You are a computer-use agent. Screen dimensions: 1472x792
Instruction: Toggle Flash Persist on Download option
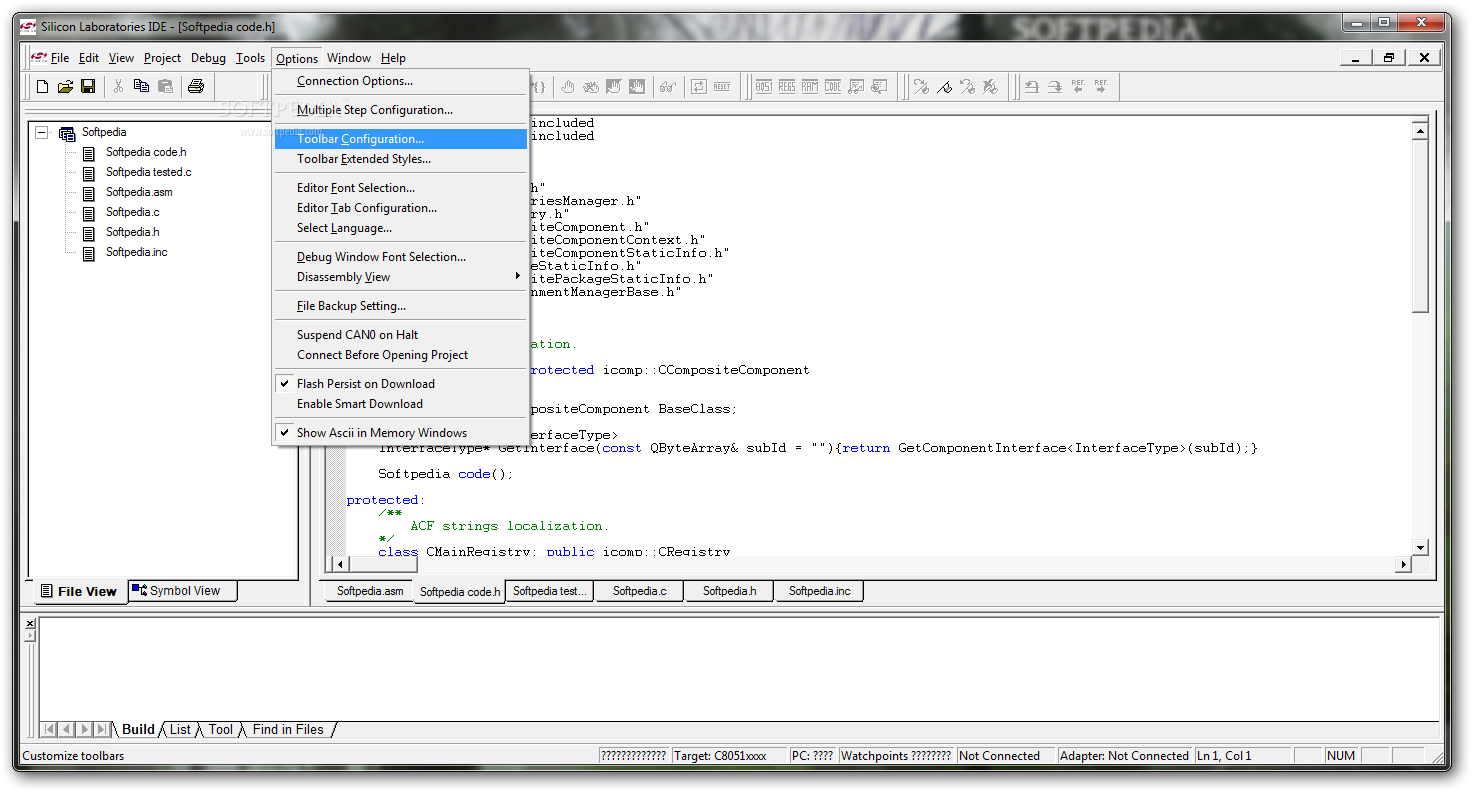[400, 384]
